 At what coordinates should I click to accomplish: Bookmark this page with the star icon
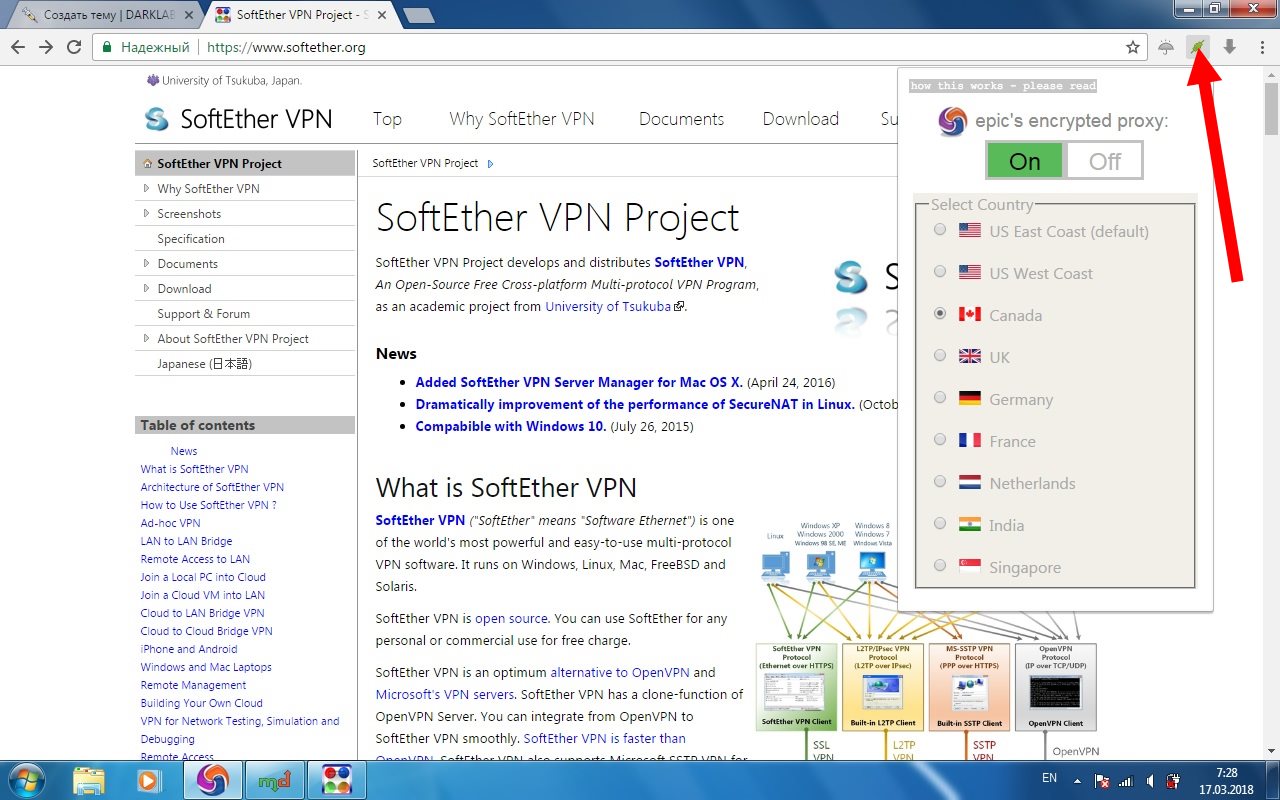1133,47
